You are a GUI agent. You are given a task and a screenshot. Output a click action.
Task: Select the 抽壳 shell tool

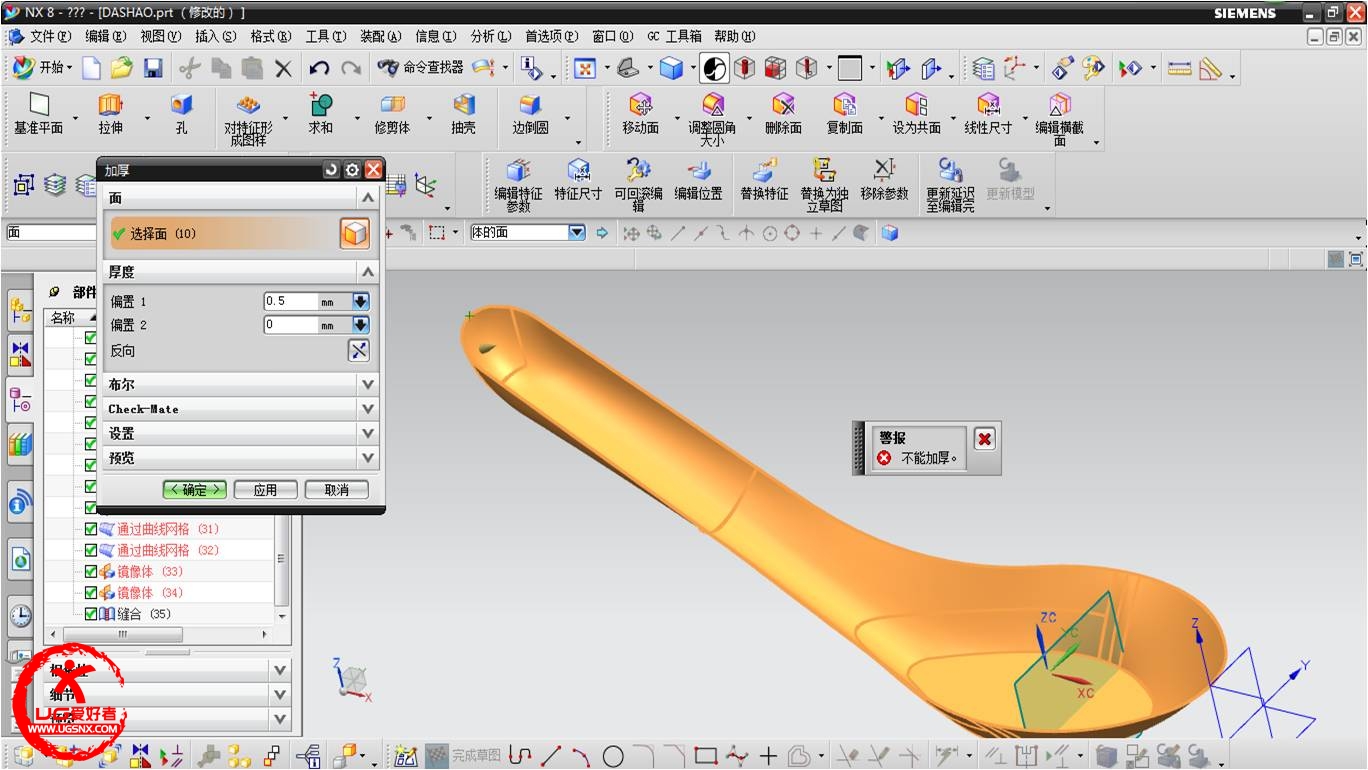tap(463, 114)
